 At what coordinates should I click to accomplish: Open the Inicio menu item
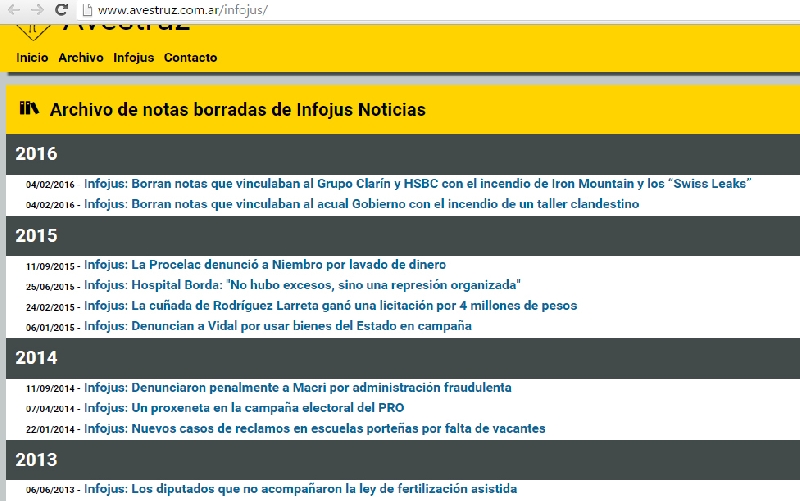click(32, 58)
